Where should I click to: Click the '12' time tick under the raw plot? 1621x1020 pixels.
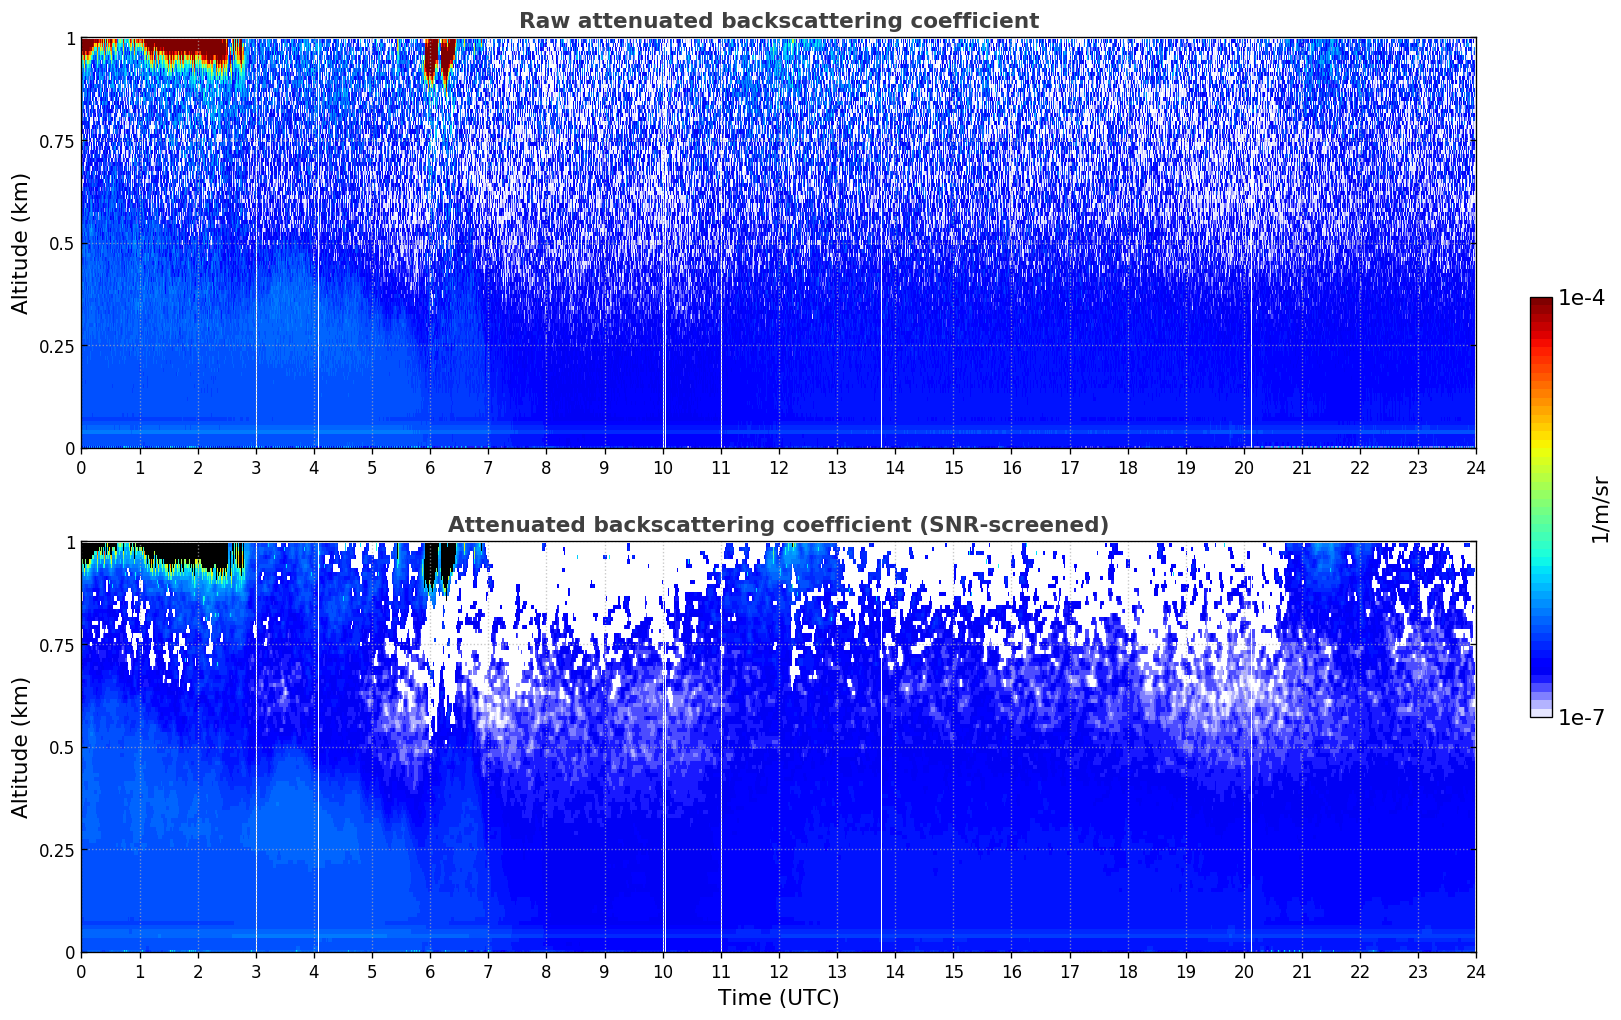[778, 467]
